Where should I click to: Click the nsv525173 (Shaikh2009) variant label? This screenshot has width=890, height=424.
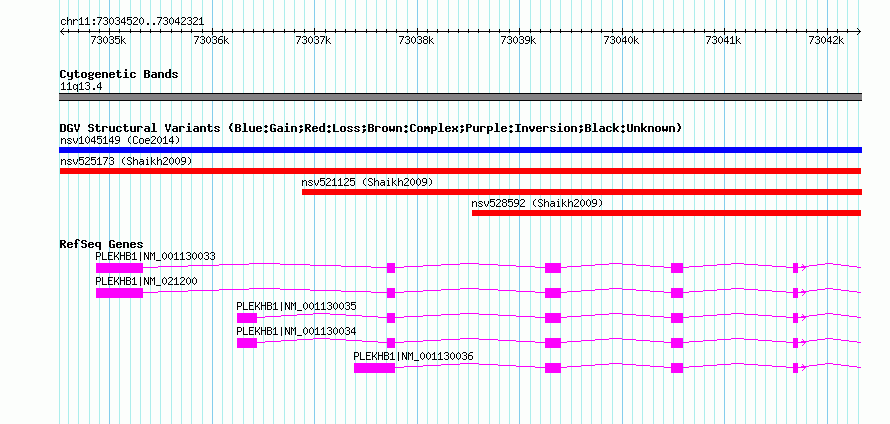pos(126,161)
